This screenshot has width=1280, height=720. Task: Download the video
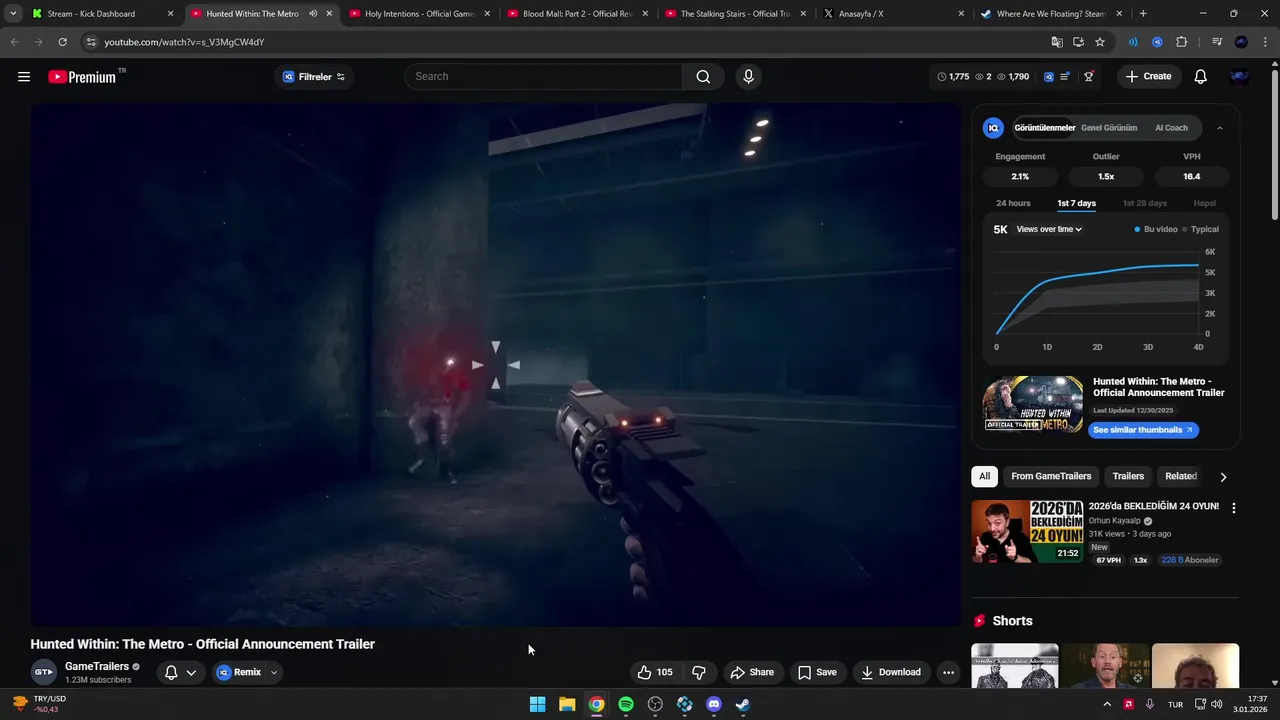tap(891, 672)
